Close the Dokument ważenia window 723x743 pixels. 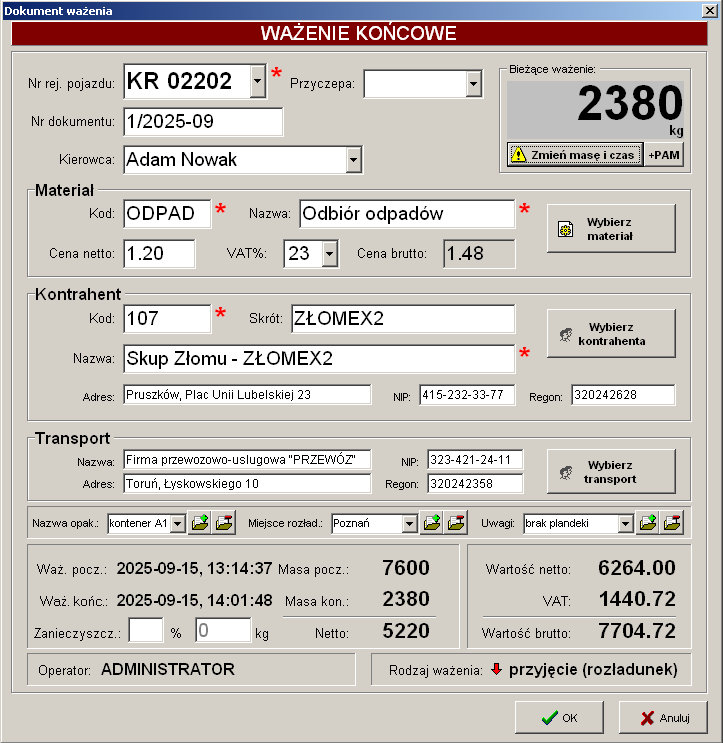coord(709,10)
